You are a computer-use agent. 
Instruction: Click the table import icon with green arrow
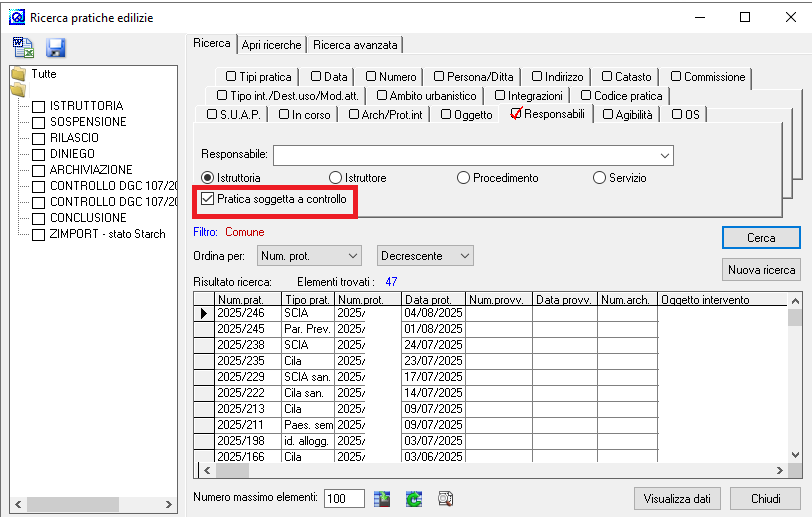click(383, 498)
